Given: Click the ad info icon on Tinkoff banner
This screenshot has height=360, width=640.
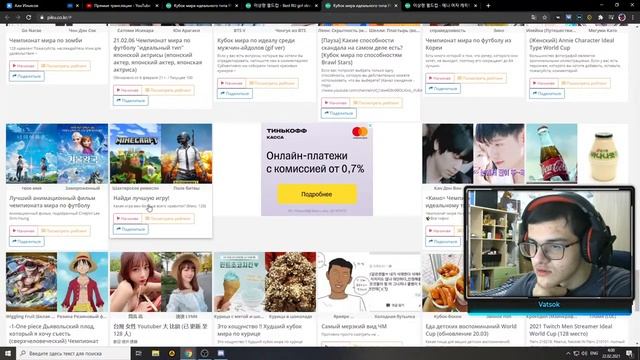Looking at the screenshot, I should point(370,126).
